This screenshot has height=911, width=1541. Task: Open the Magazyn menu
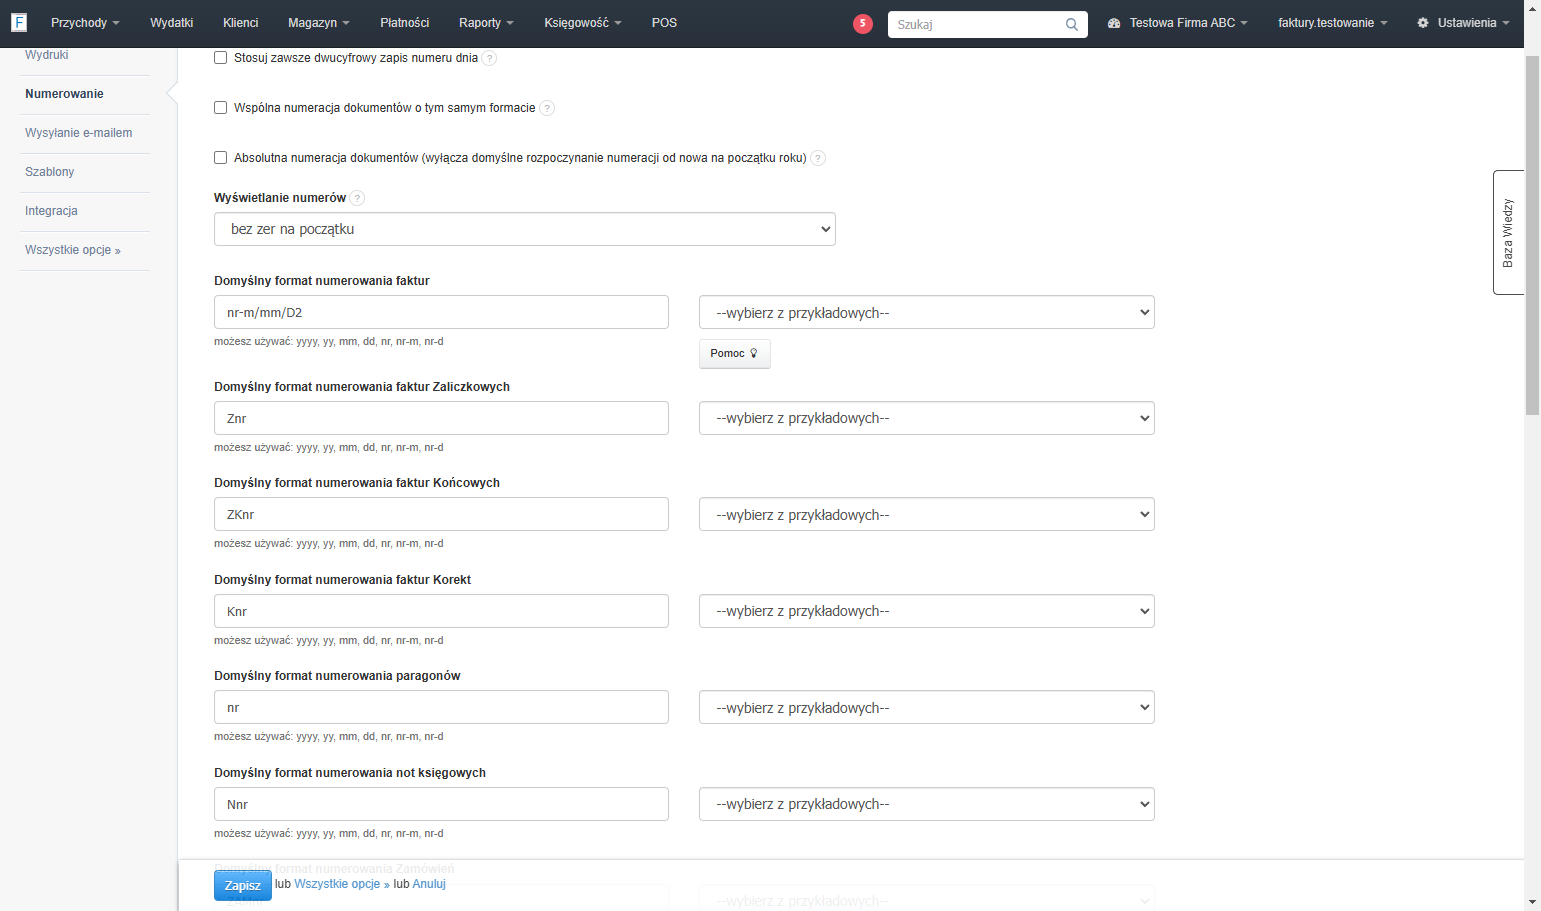[319, 23]
